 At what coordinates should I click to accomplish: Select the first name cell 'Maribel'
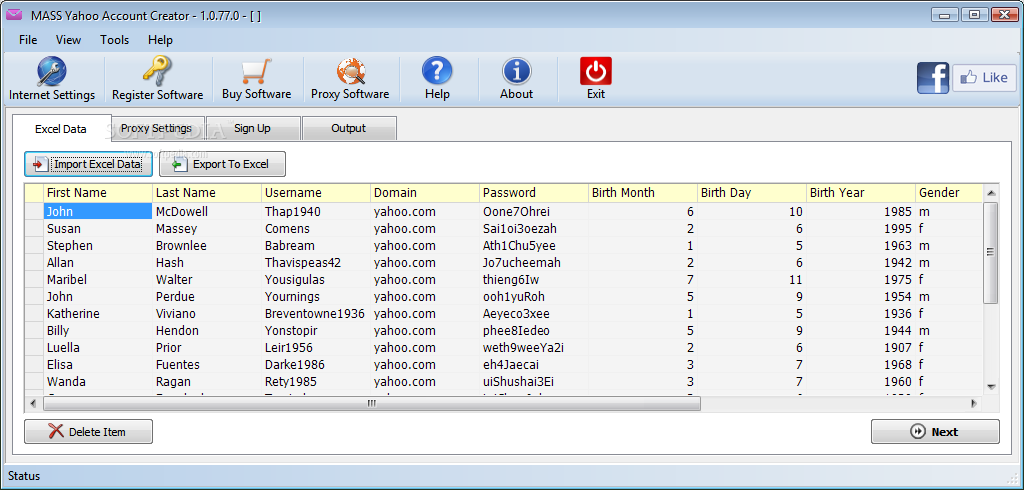pos(98,280)
